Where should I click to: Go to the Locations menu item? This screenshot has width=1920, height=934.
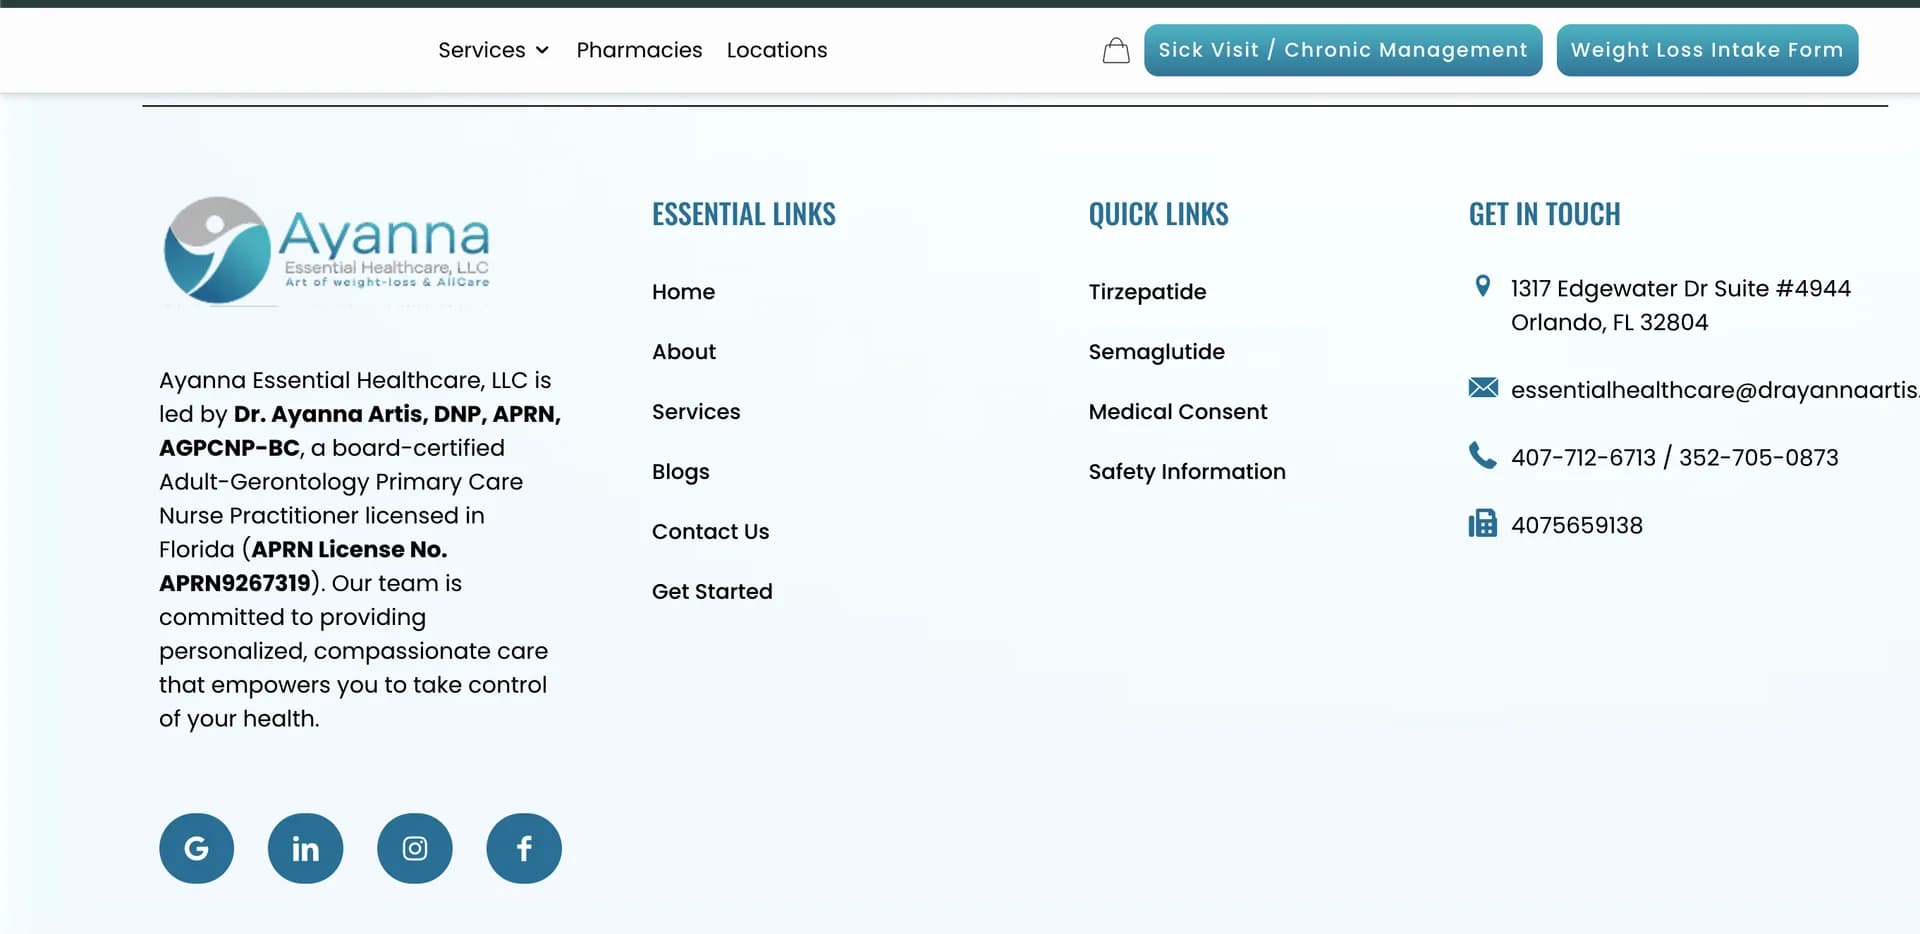tap(777, 50)
